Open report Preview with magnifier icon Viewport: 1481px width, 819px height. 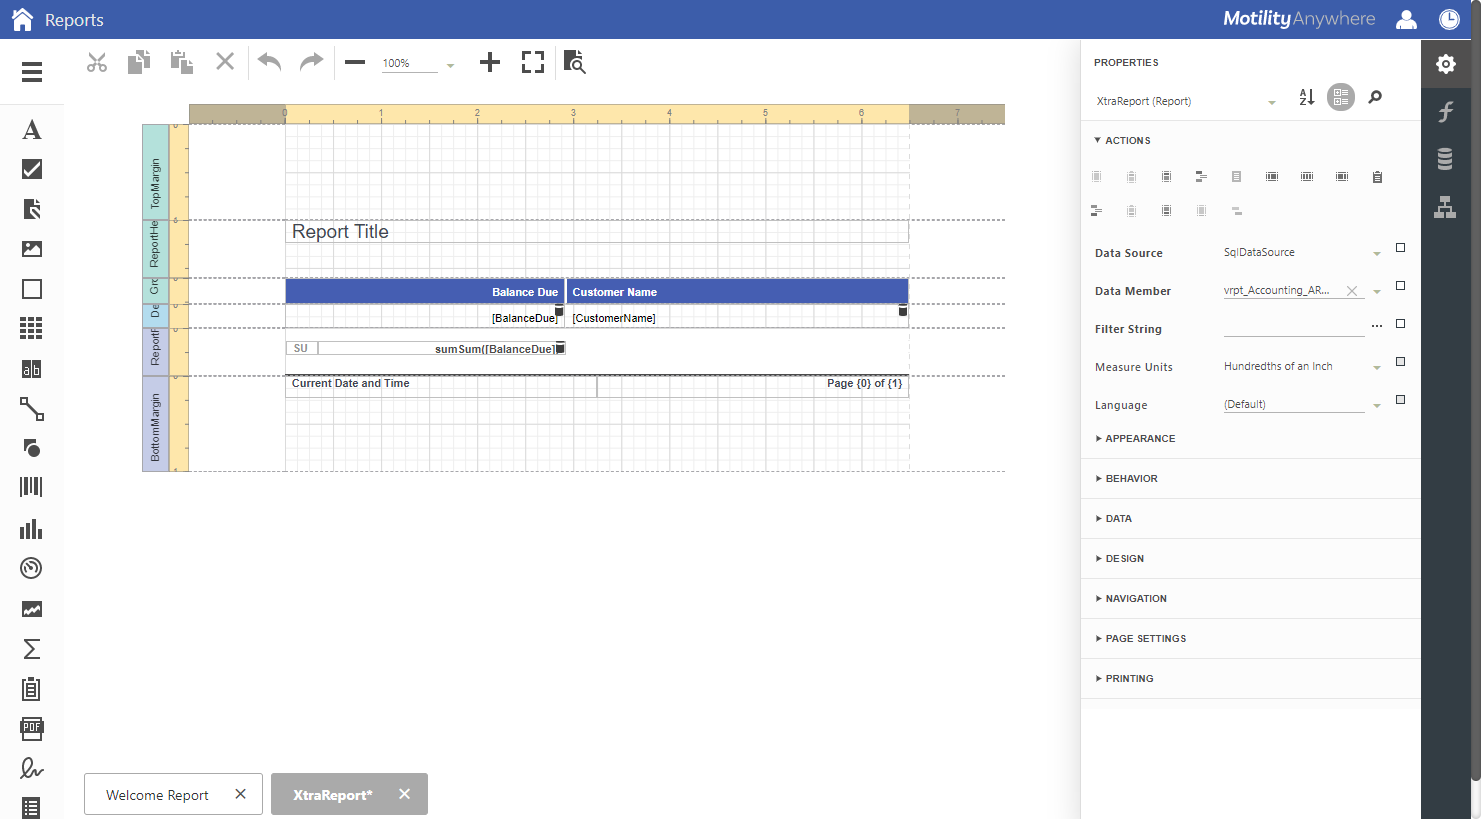(x=574, y=62)
